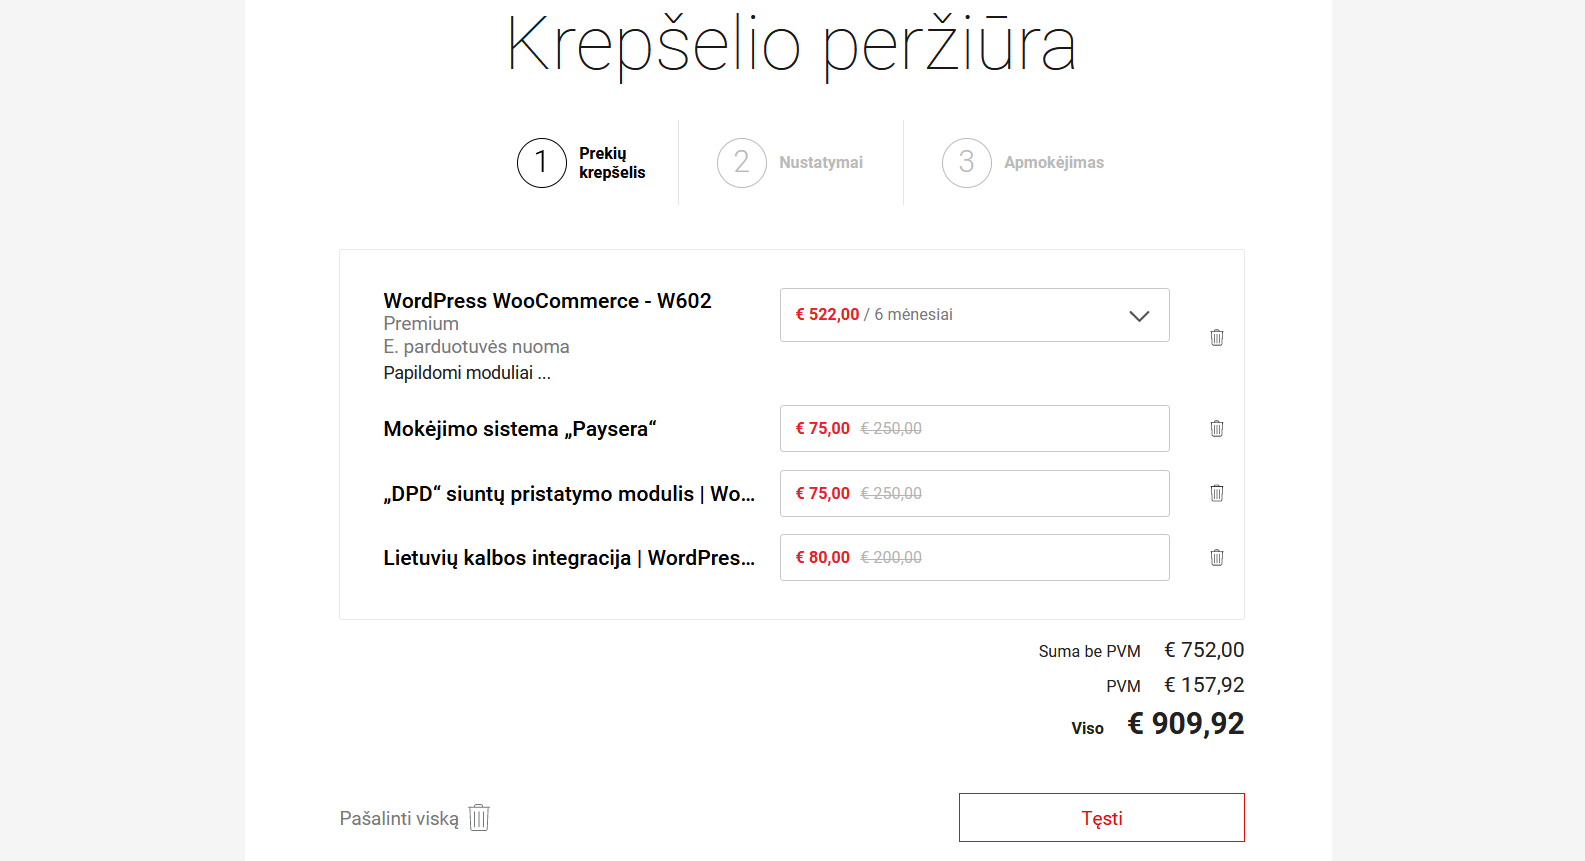Click the DPD module price field
The height and width of the screenshot is (861, 1585).
click(975, 493)
